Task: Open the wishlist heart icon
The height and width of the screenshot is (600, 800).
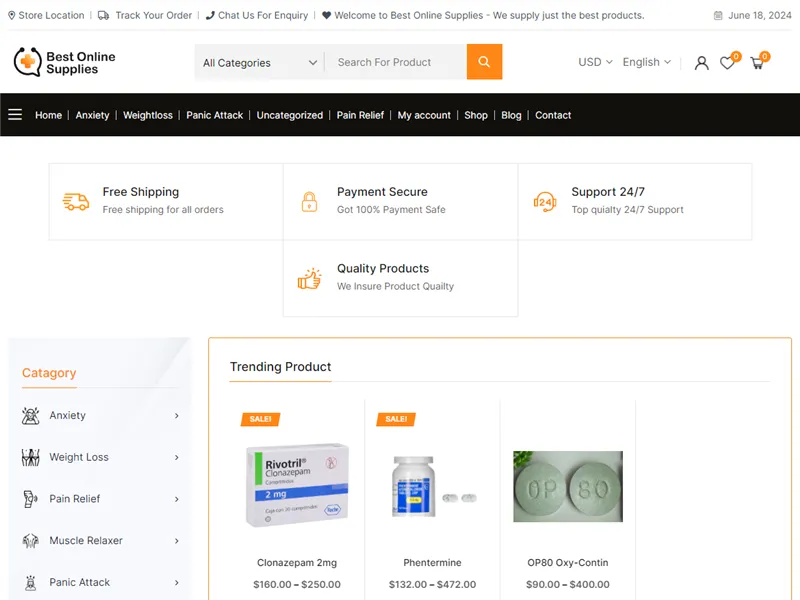Action: click(728, 63)
